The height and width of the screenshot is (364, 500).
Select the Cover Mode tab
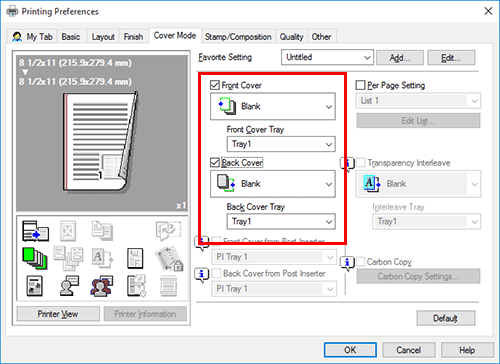coord(175,35)
